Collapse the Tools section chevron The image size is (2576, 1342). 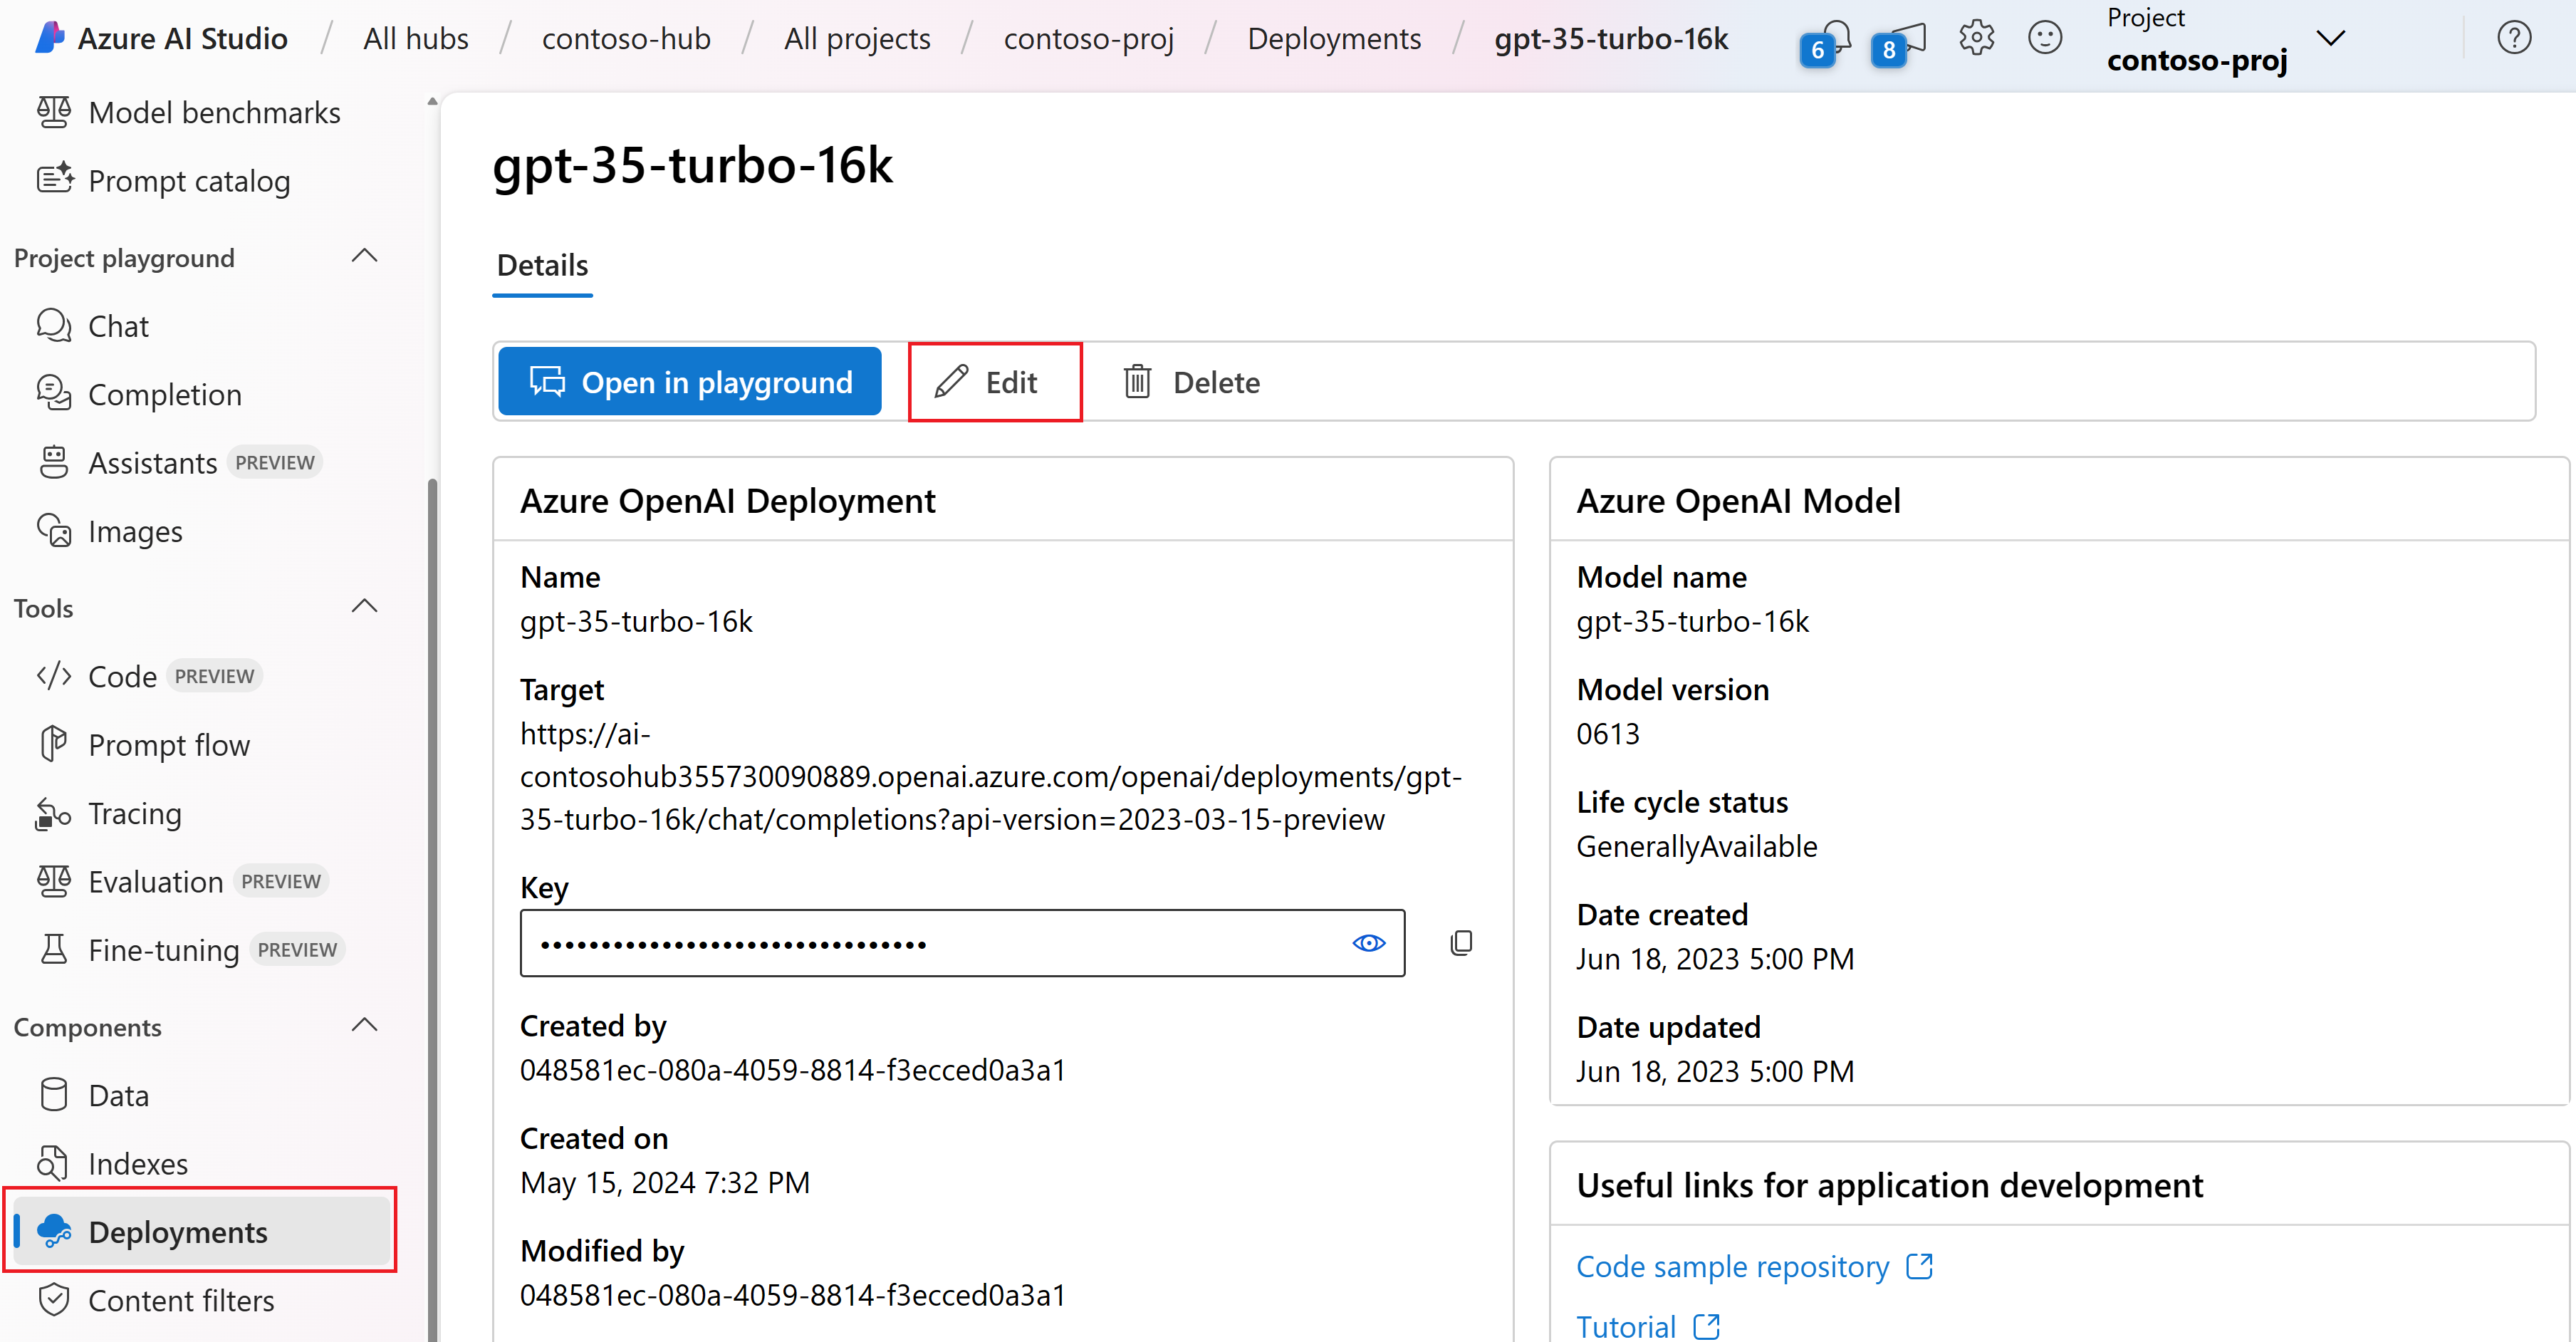365,606
